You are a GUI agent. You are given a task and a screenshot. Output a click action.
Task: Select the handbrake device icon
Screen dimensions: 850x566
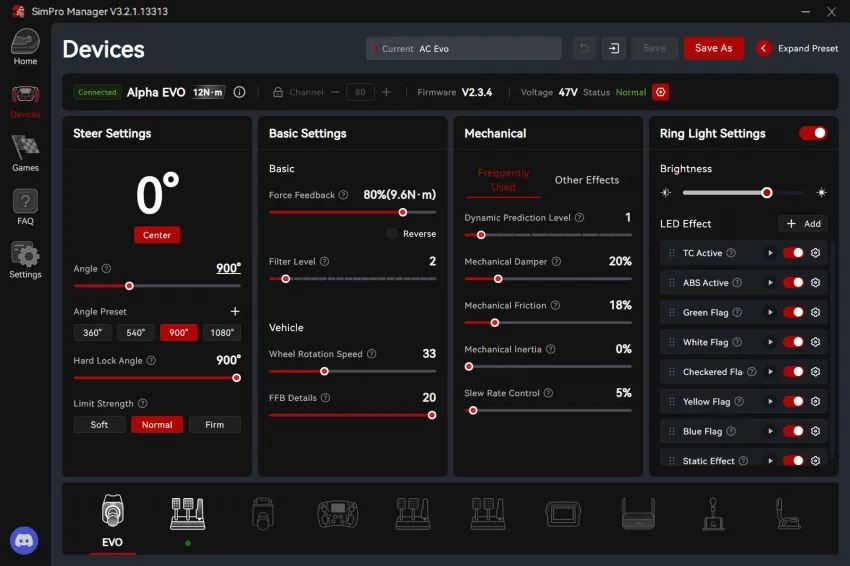coord(789,514)
